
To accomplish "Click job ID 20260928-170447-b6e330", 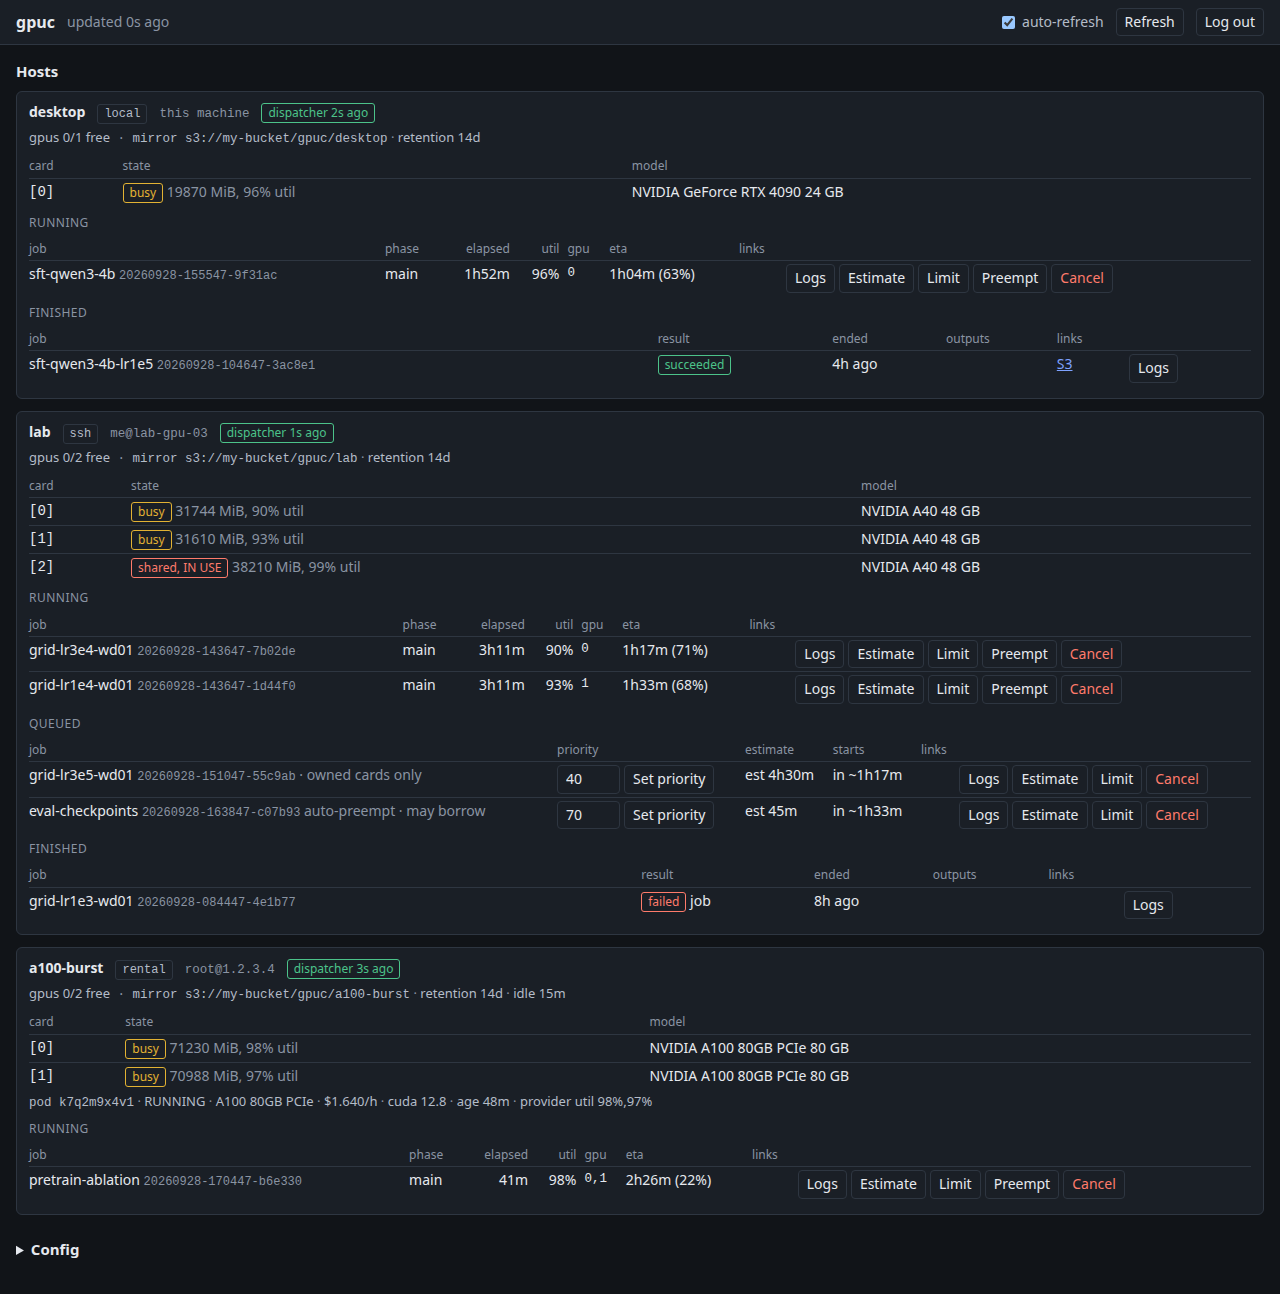I will [222, 1181].
